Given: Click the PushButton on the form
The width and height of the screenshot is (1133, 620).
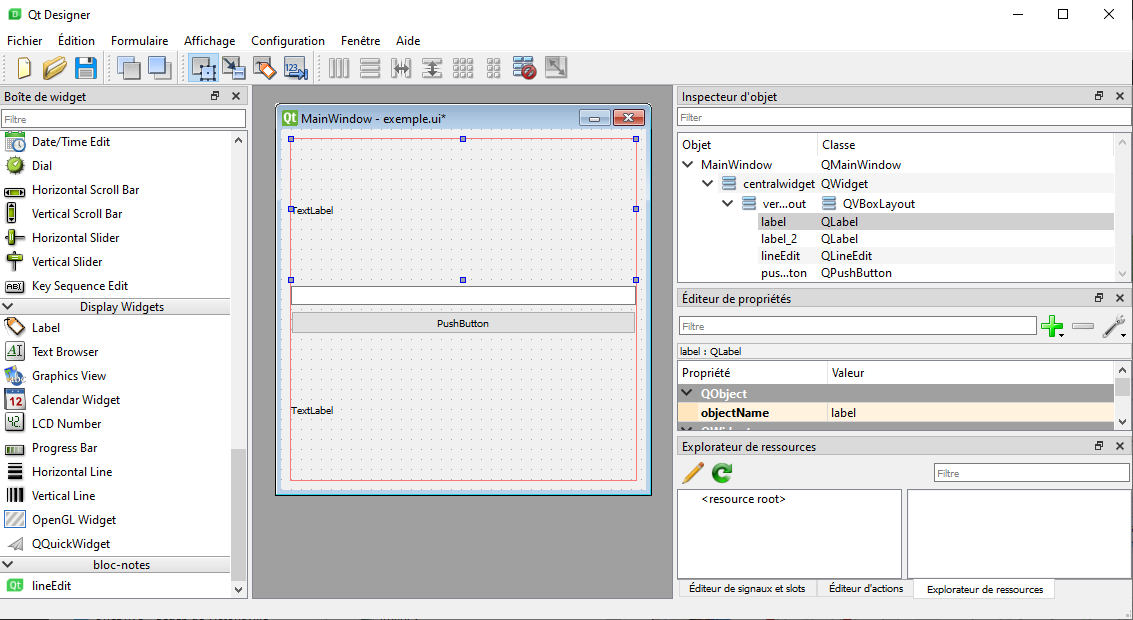Looking at the screenshot, I should click(463, 323).
